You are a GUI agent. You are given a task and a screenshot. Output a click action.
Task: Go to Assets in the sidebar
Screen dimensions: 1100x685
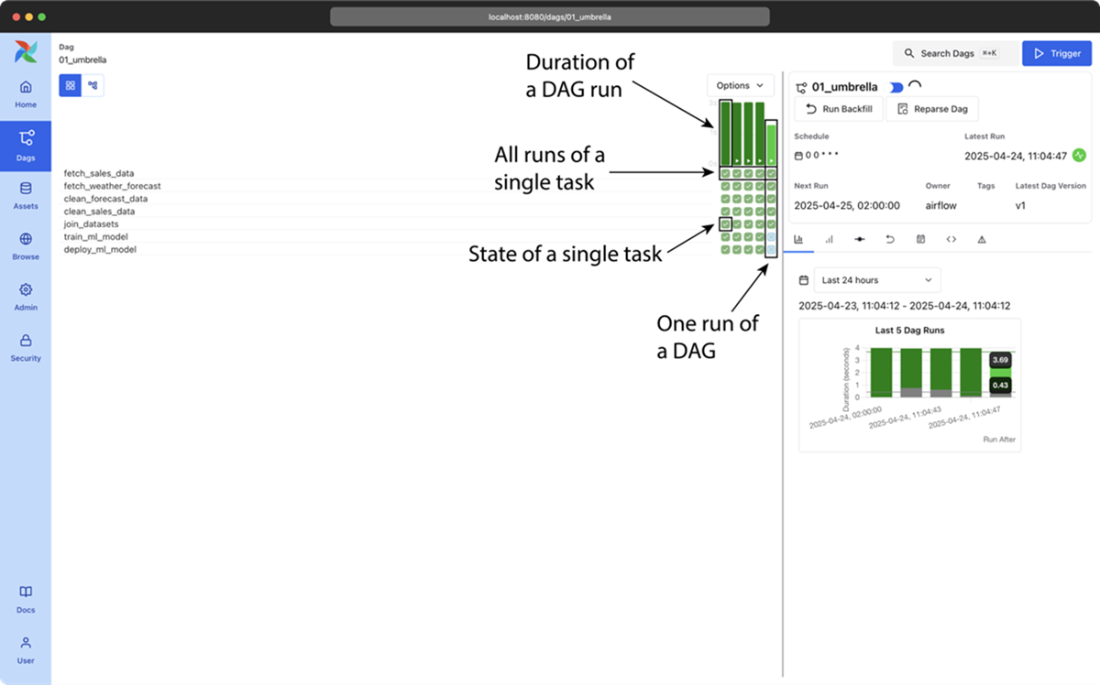[25, 195]
